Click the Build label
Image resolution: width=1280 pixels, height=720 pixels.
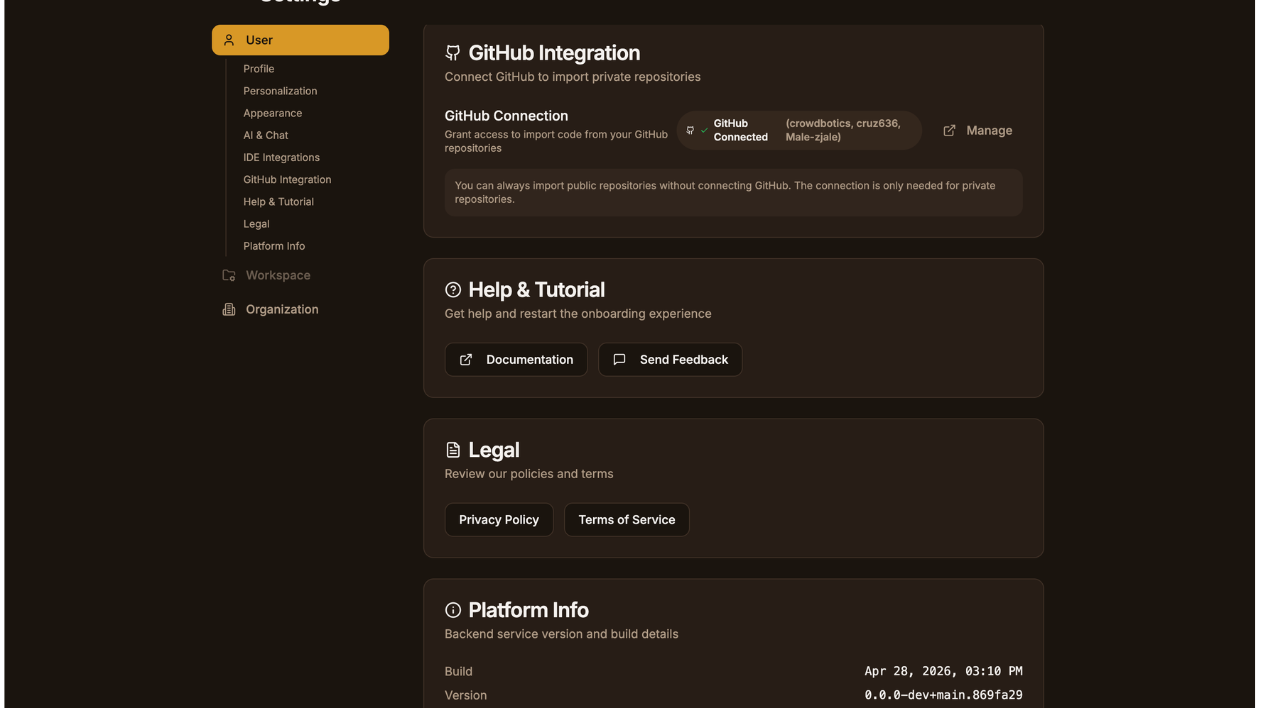click(458, 671)
